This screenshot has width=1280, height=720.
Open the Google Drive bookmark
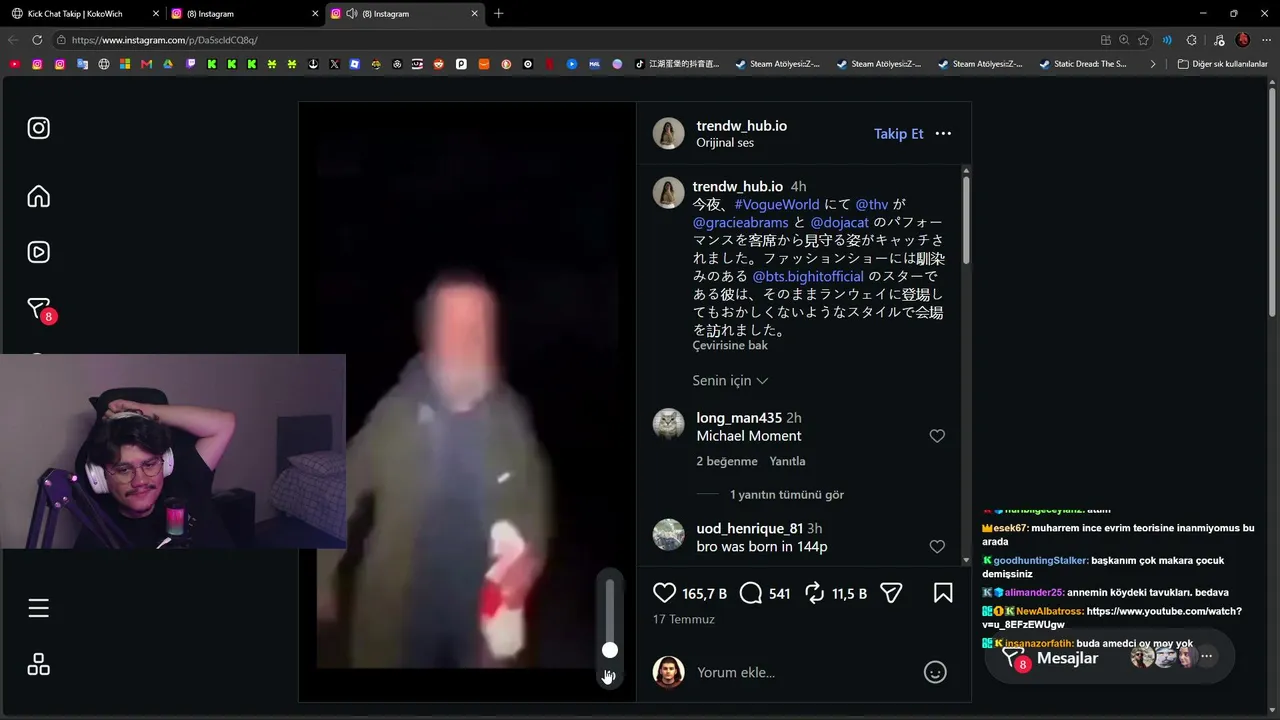click(x=168, y=64)
